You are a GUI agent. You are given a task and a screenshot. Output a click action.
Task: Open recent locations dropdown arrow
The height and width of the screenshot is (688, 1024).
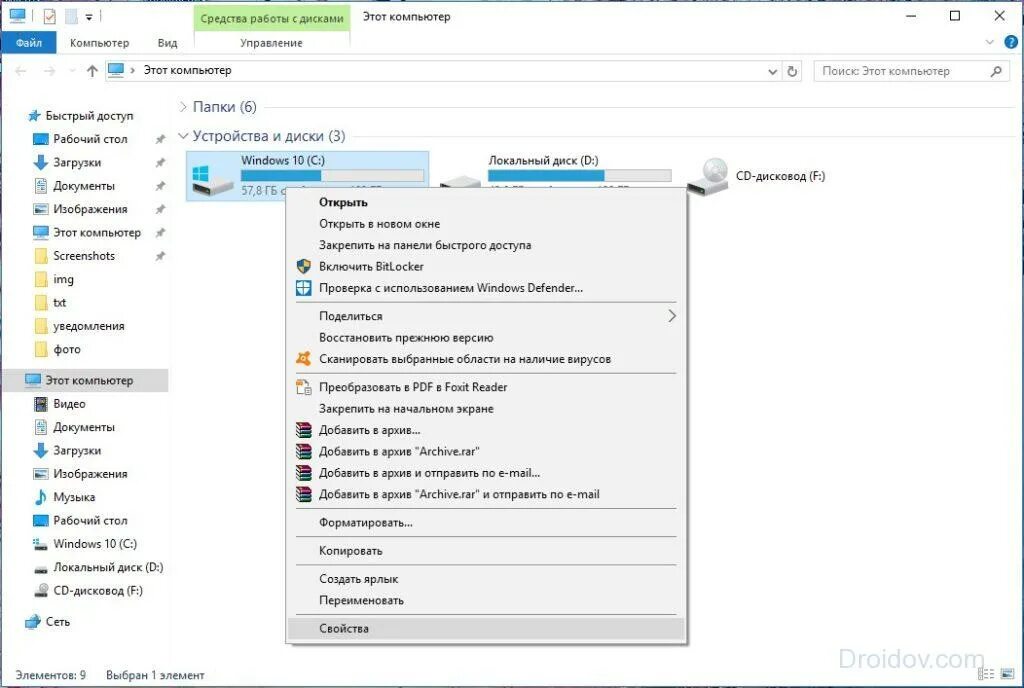[72, 70]
